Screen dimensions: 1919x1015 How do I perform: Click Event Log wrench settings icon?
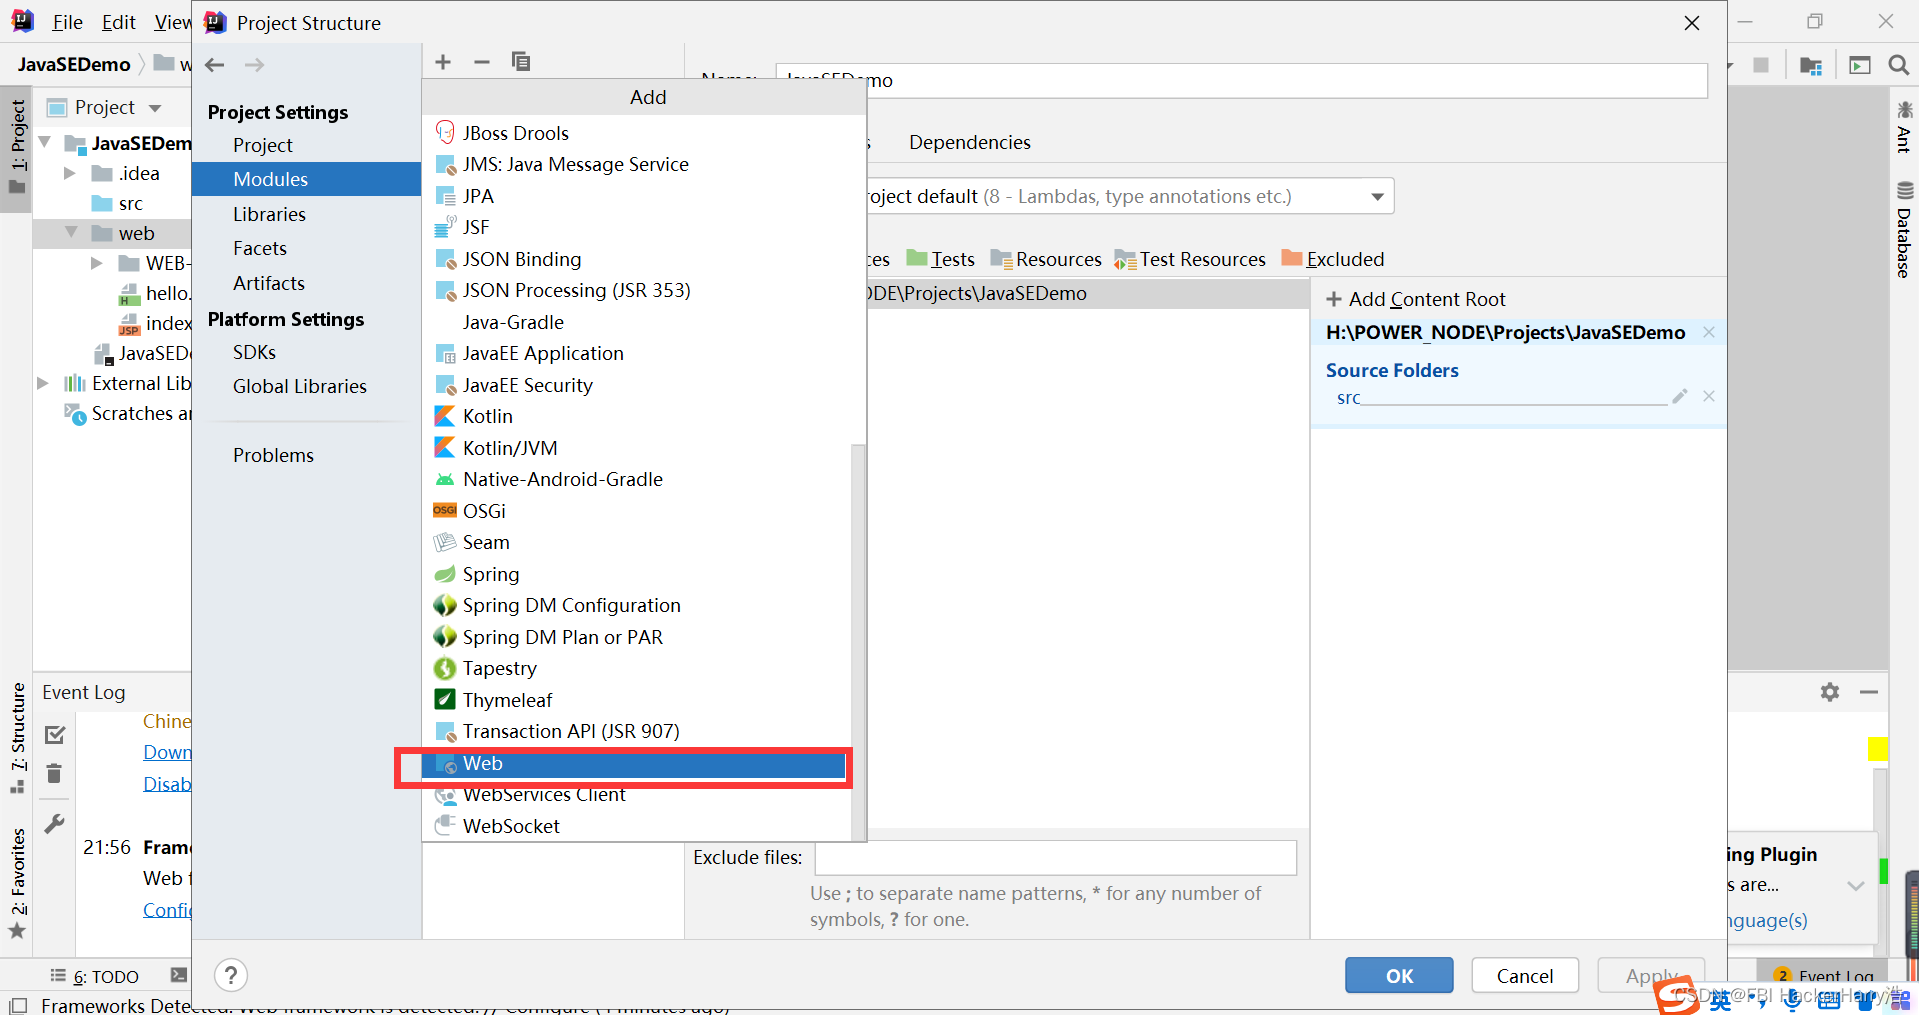55,824
